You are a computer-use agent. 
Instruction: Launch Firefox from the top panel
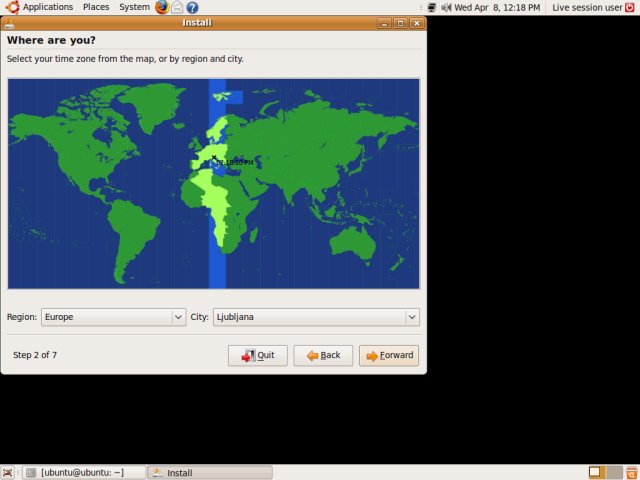click(162, 7)
